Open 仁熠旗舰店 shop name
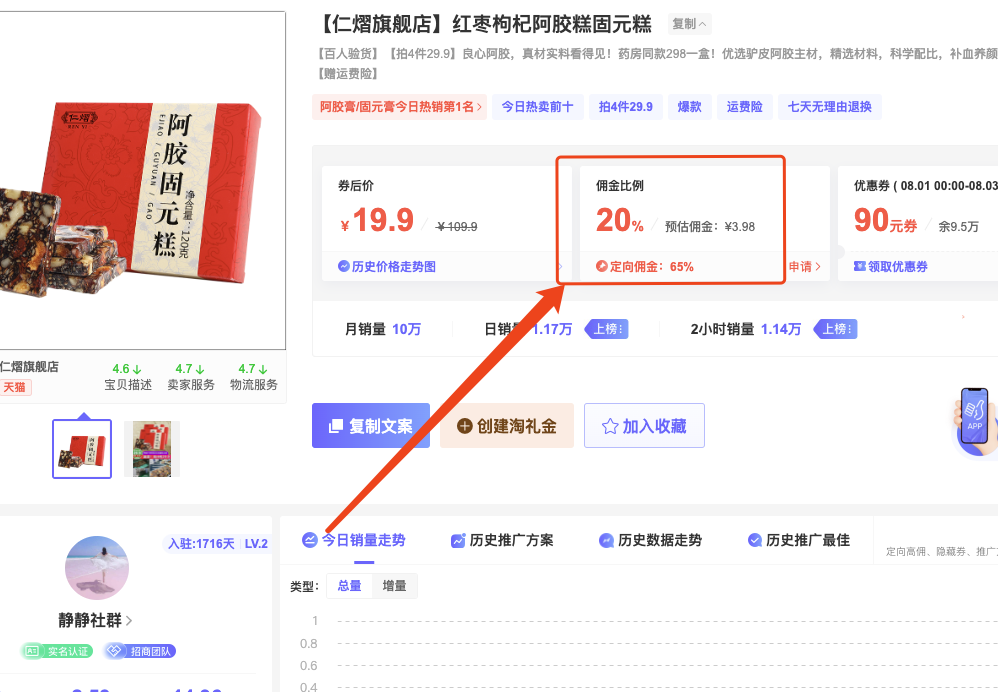 [29, 367]
